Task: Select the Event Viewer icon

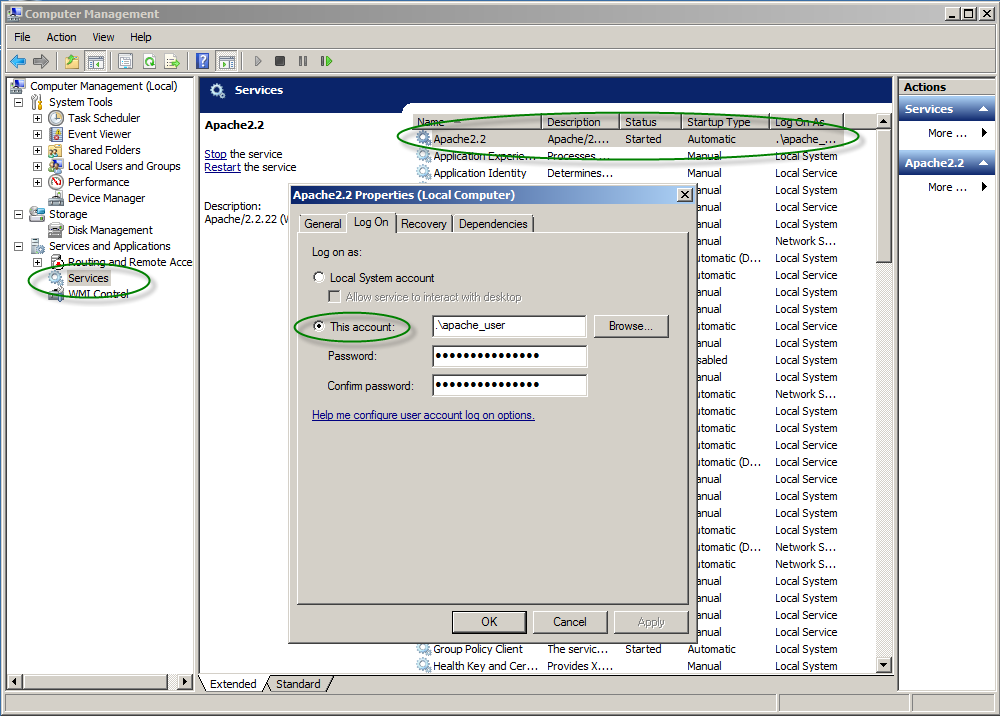Action: tap(56, 134)
